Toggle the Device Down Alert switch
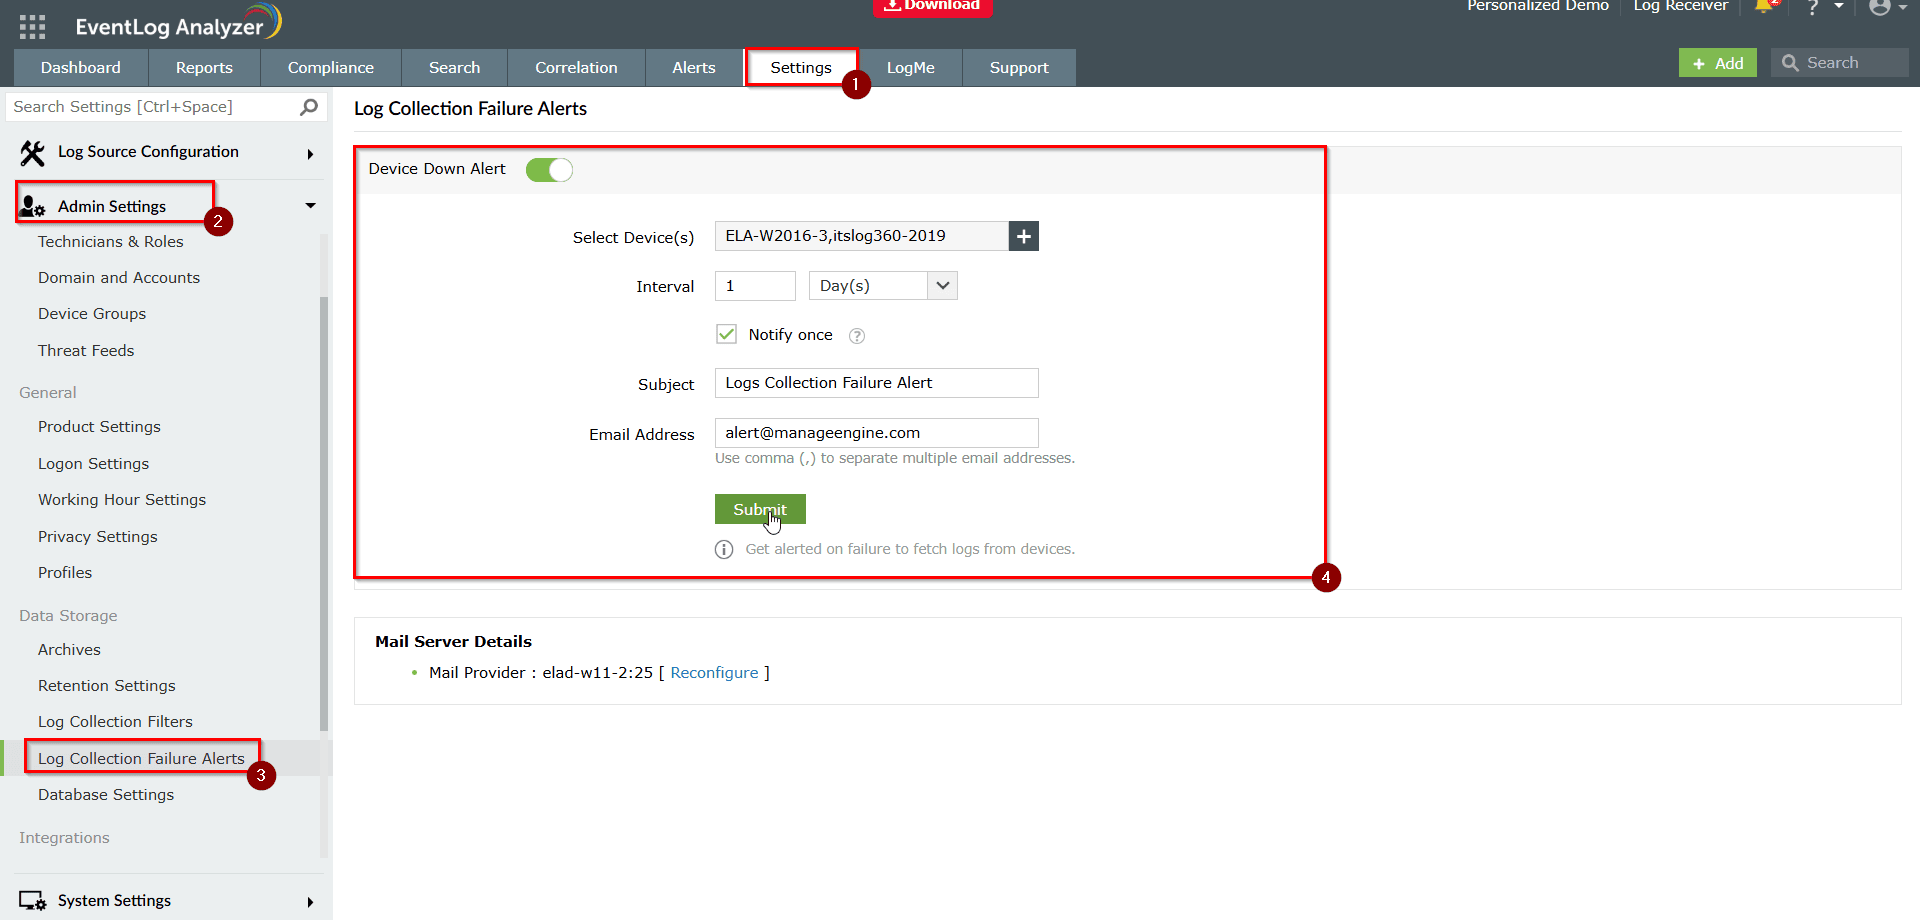 (549, 170)
